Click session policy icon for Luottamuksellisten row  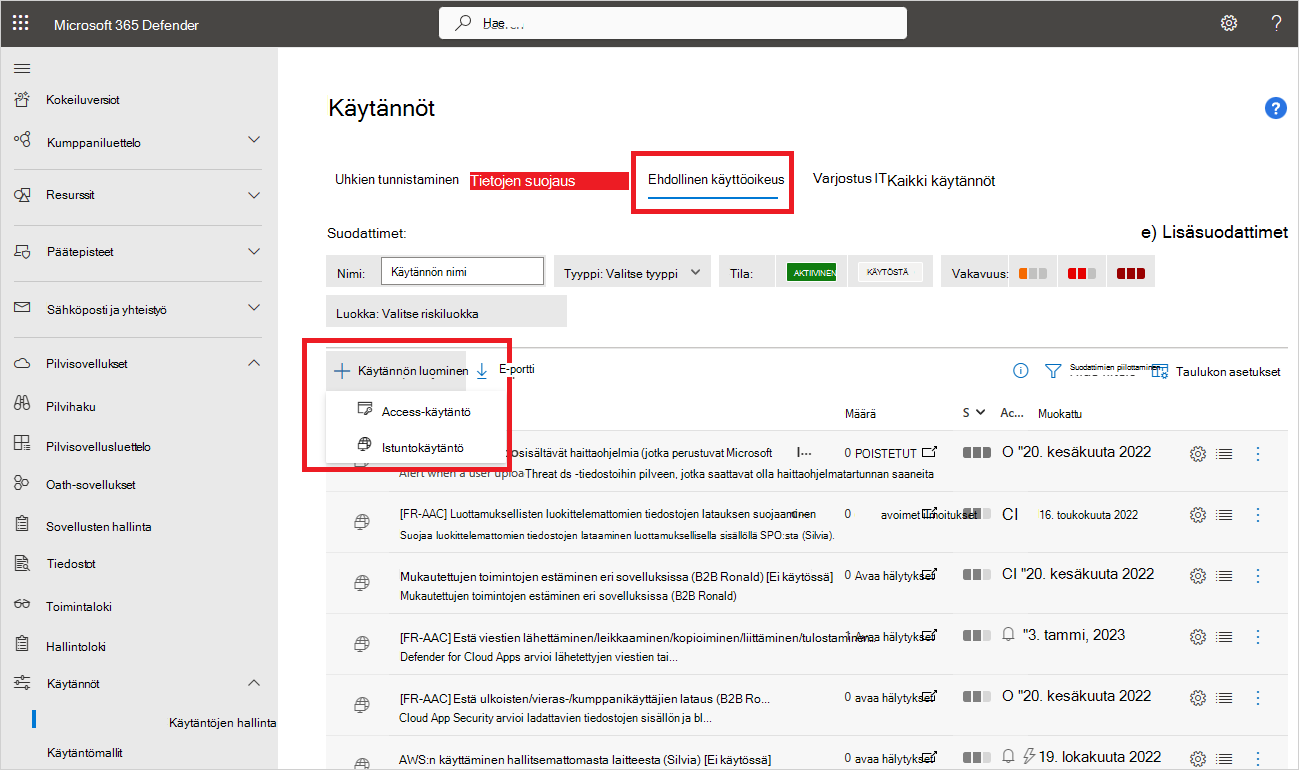pos(363,522)
